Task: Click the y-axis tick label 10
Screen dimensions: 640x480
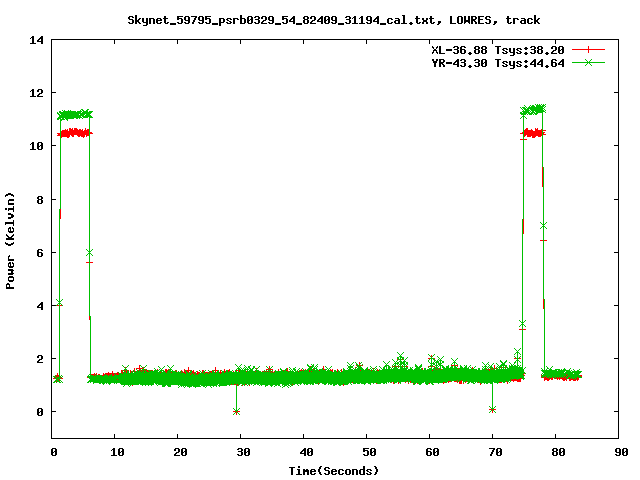Action: [x=36, y=146]
